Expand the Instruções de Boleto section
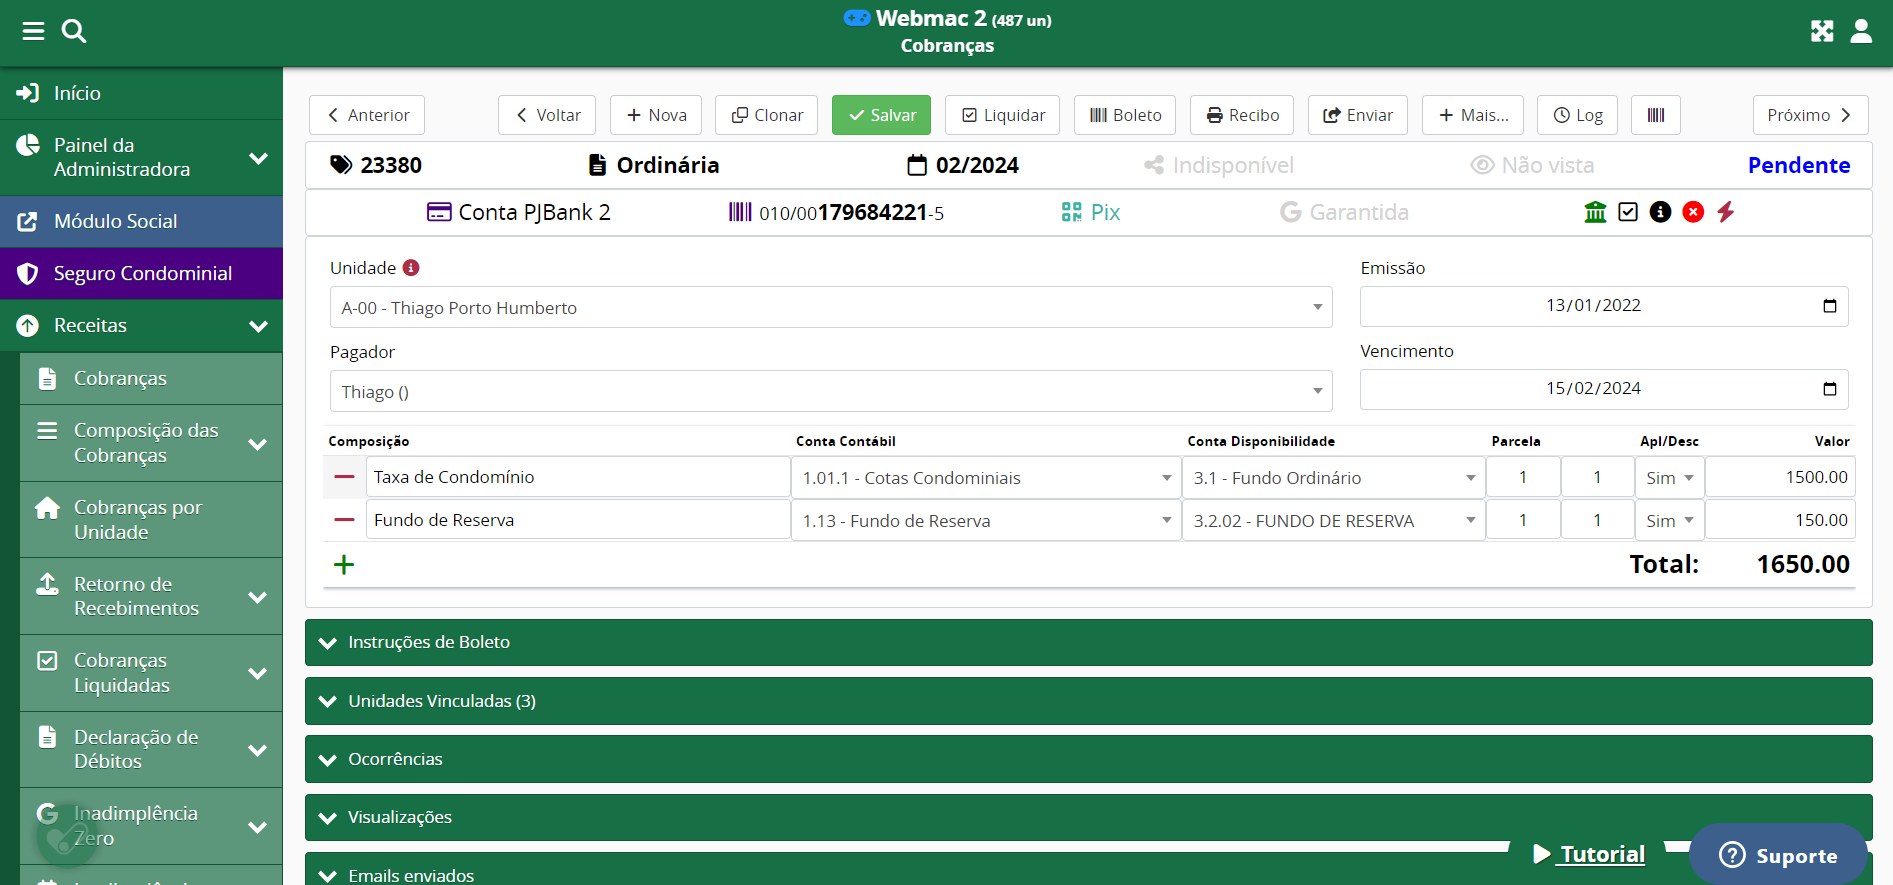 [1088, 642]
